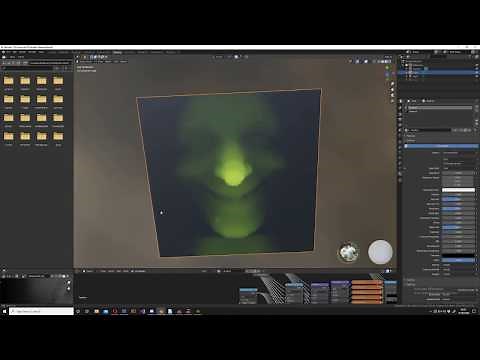Screen dimensions: 480x360
Task: Click the file browser directory path field
Action: tap(51, 62)
